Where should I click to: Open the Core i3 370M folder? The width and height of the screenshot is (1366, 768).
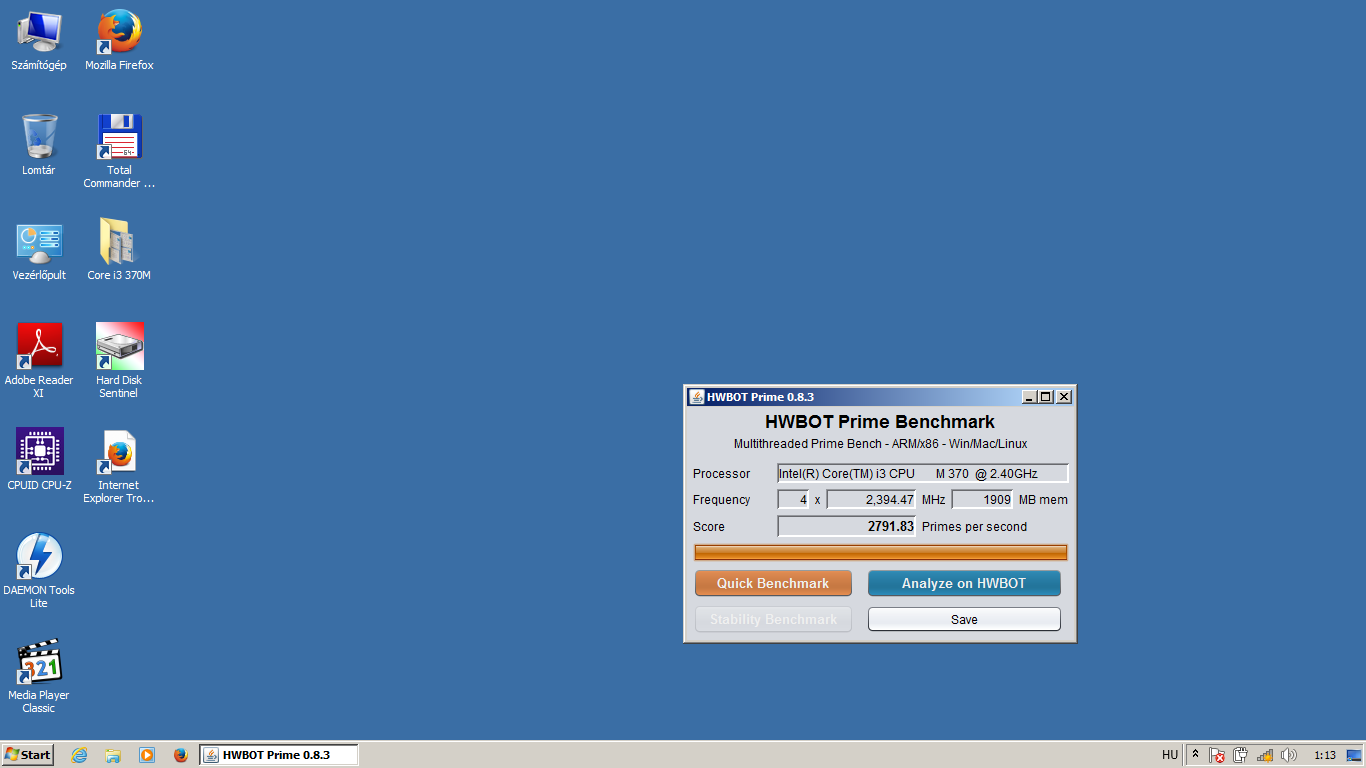click(119, 250)
